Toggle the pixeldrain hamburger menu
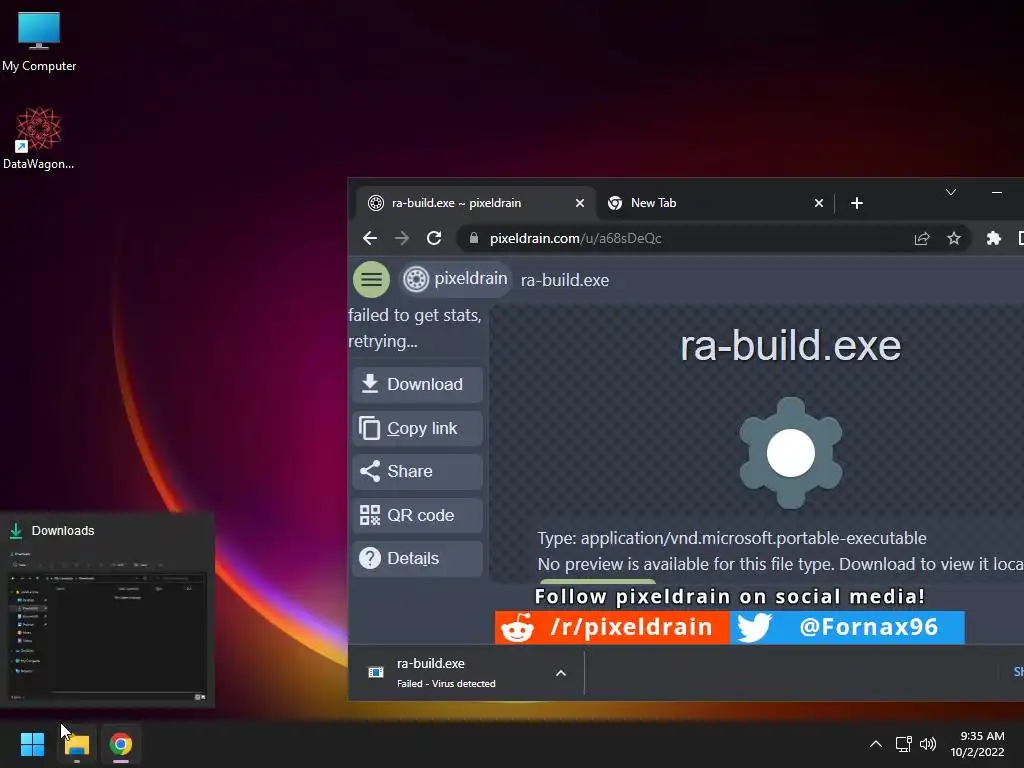The image size is (1024, 768). coord(372,280)
